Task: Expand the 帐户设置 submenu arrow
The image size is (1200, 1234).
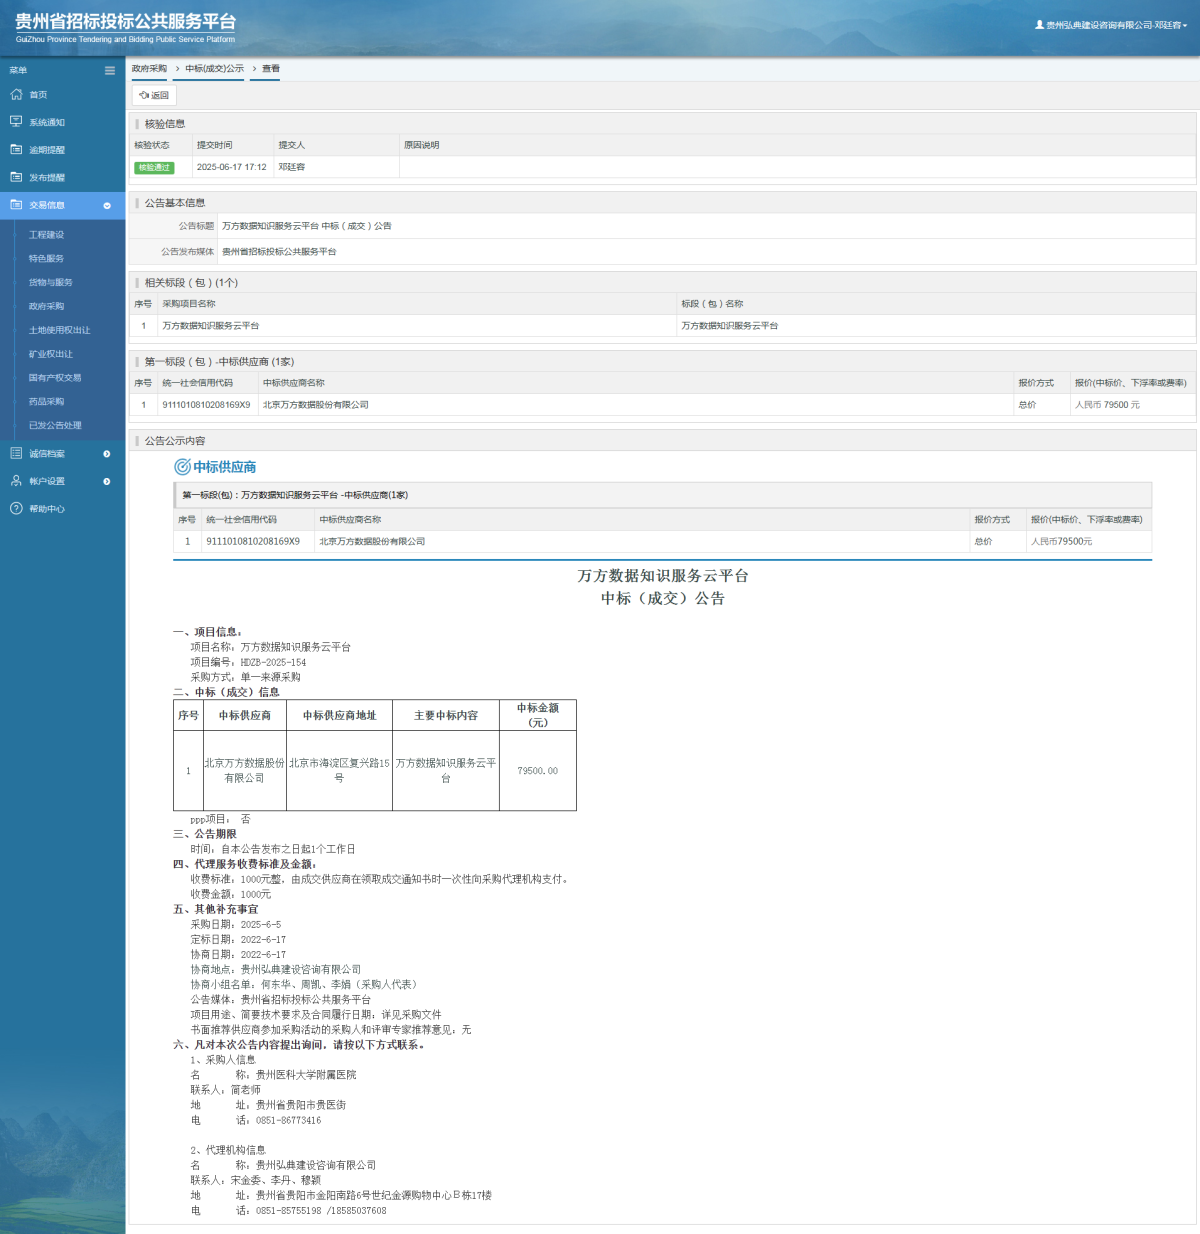Action: click(107, 481)
